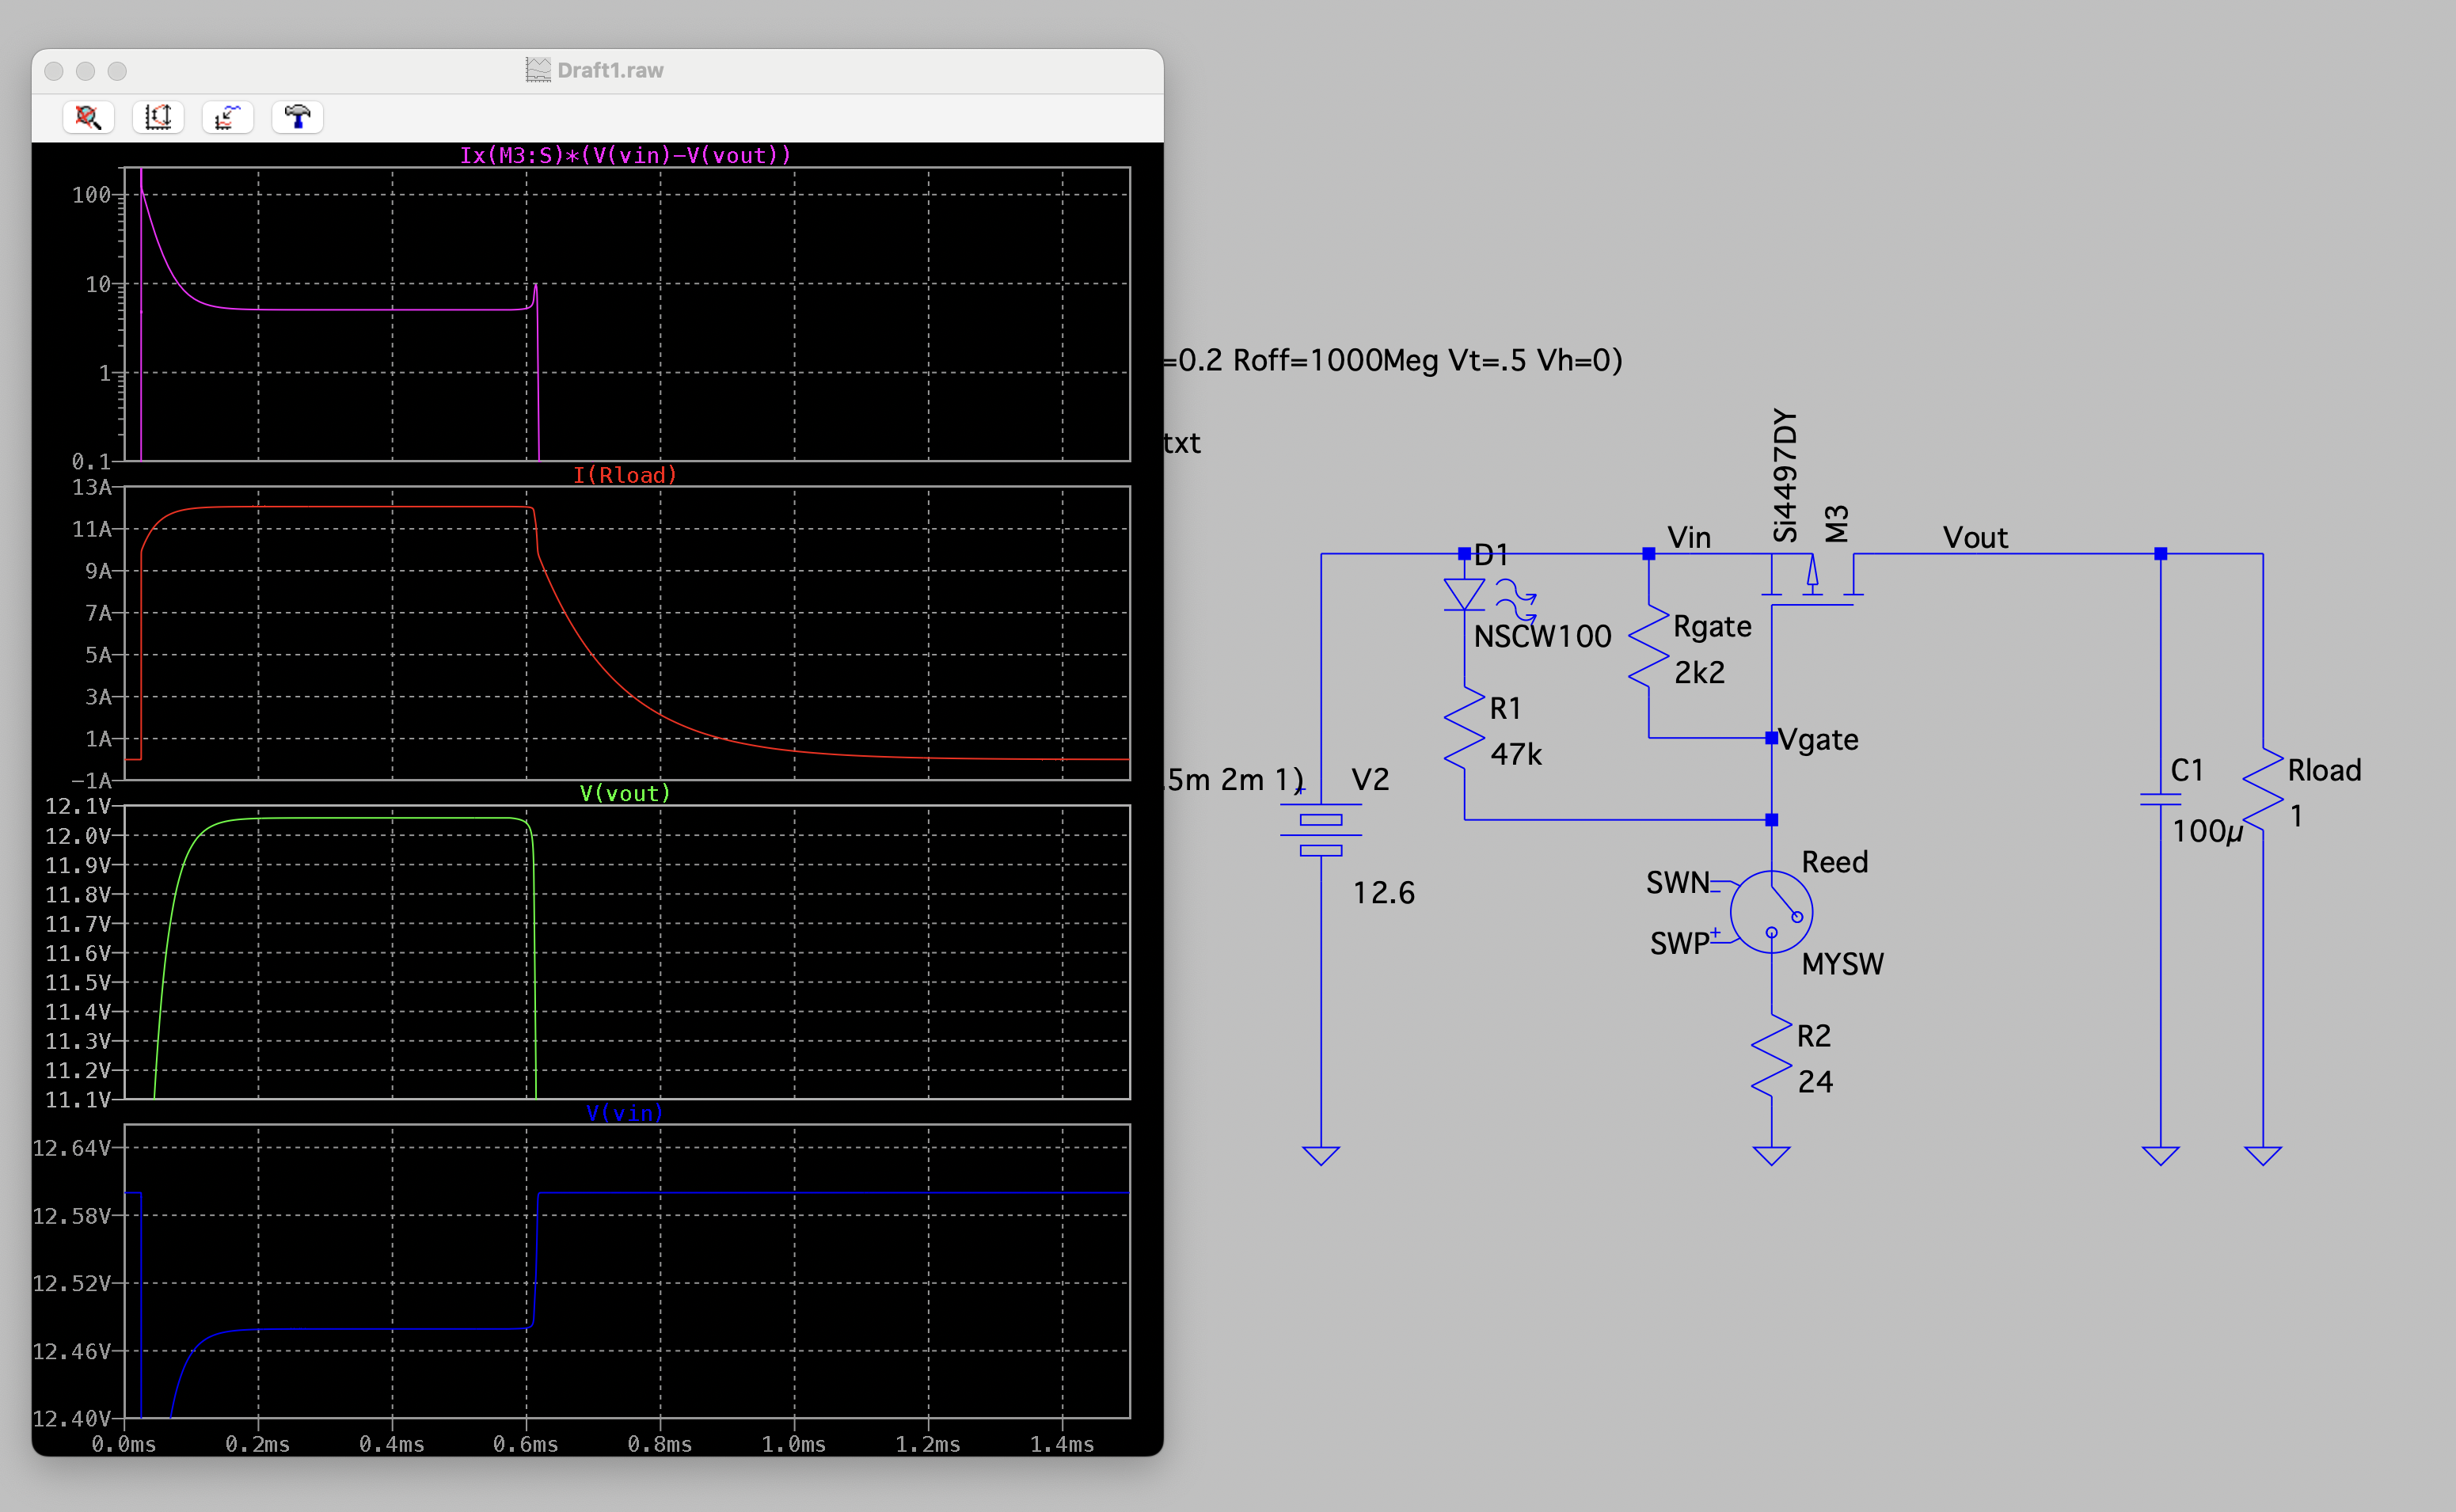The height and width of the screenshot is (1512, 2456).
Task: Click the Reed instance name label
Action: click(1835, 861)
